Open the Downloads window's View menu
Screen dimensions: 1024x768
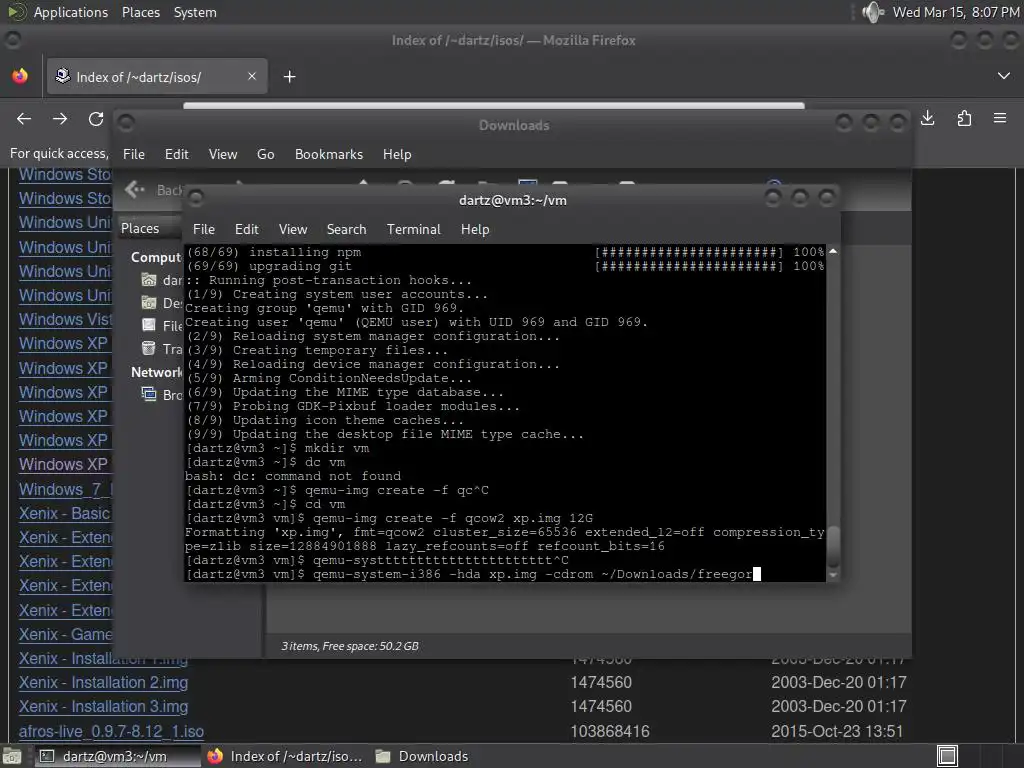(223, 154)
